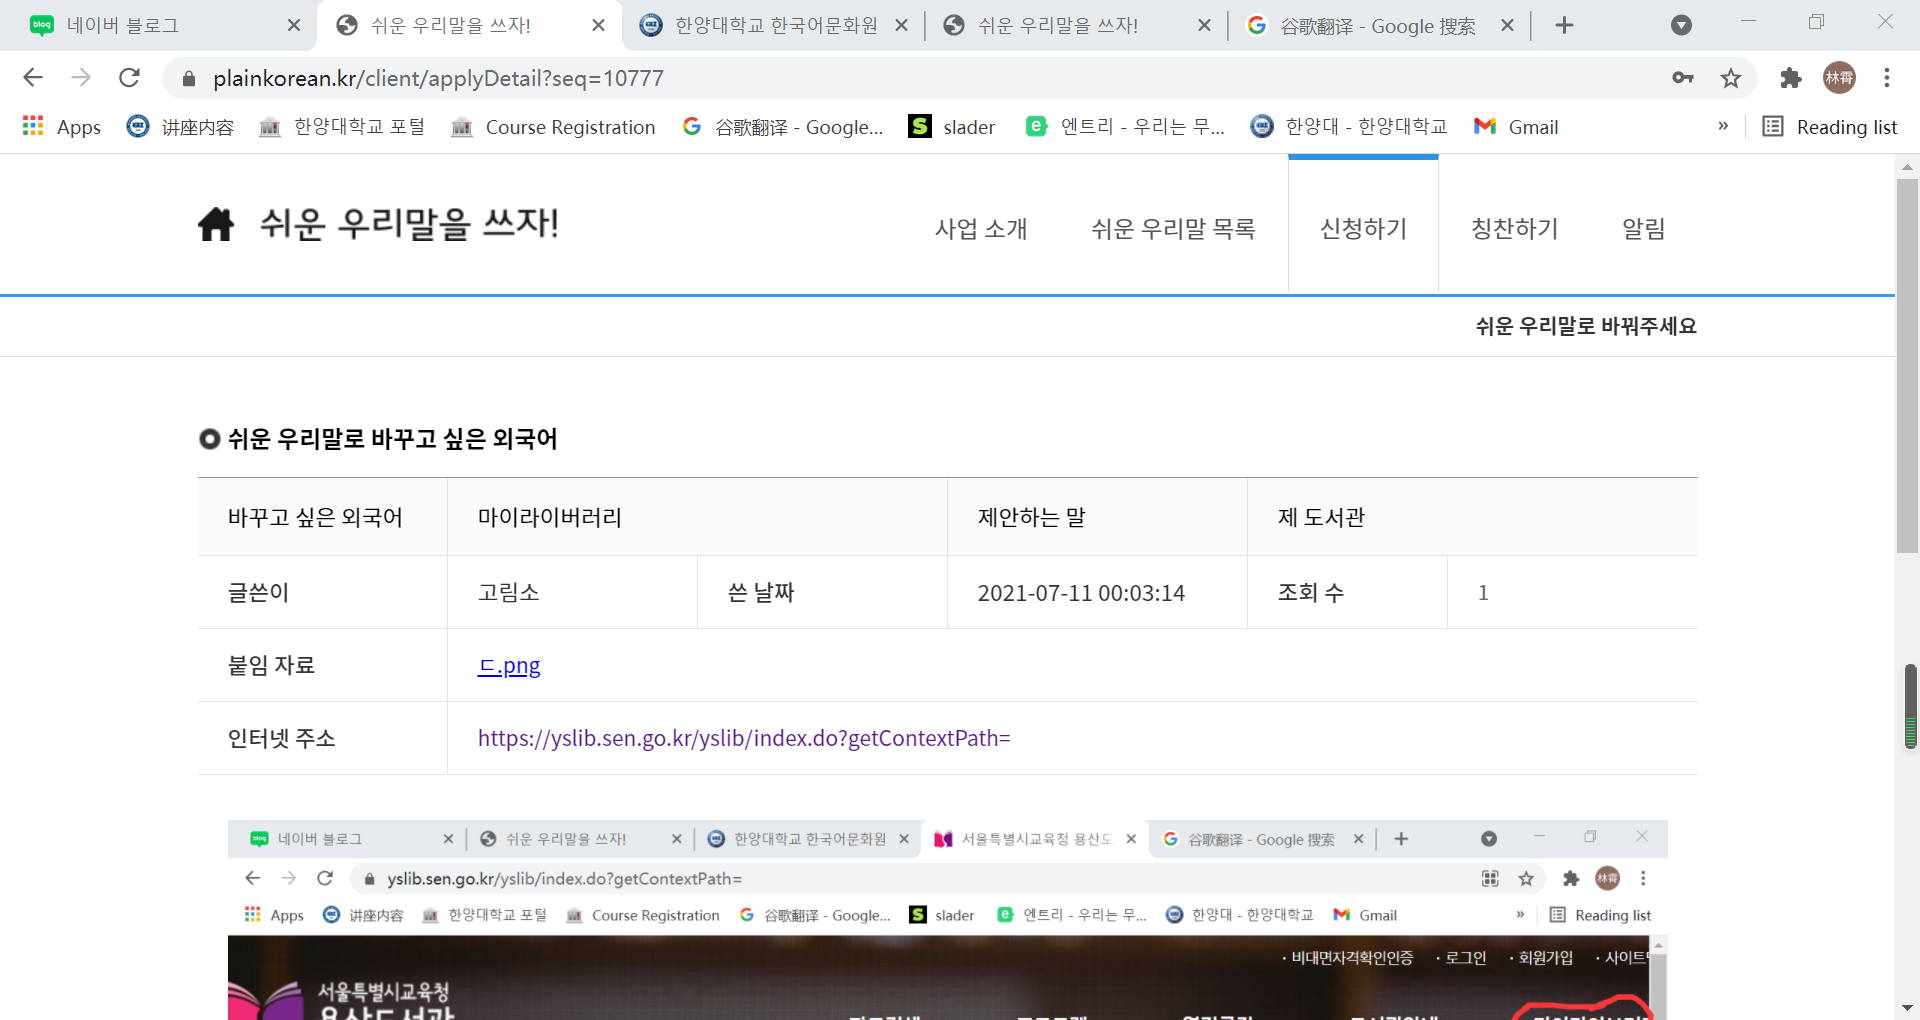This screenshot has width=1920, height=1020.
Task: Select the 쉬운 우리말 목록 menu item
Action: pos(1173,229)
